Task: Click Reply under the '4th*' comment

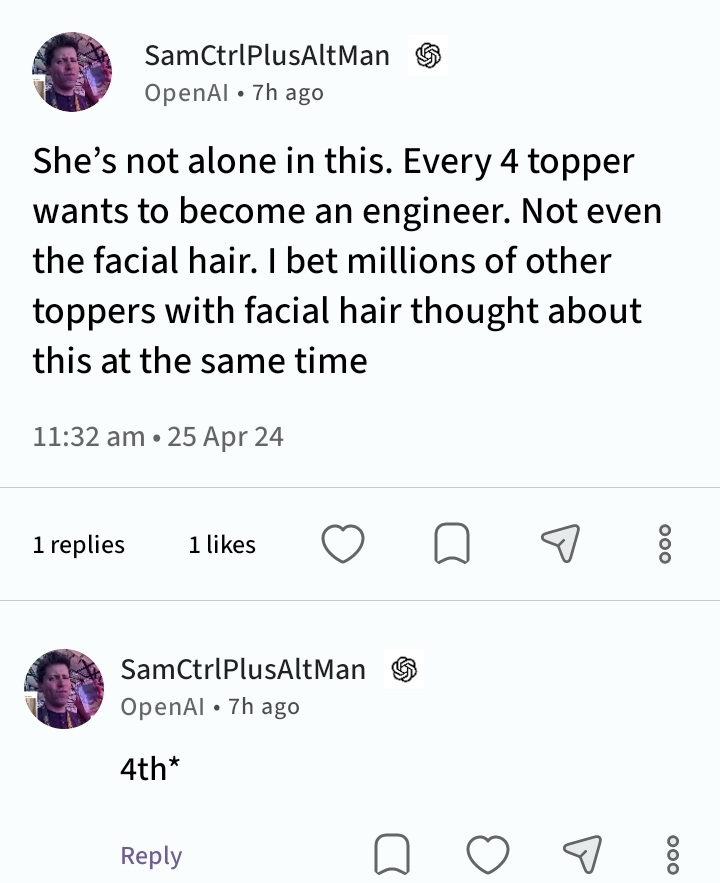Action: [151, 856]
